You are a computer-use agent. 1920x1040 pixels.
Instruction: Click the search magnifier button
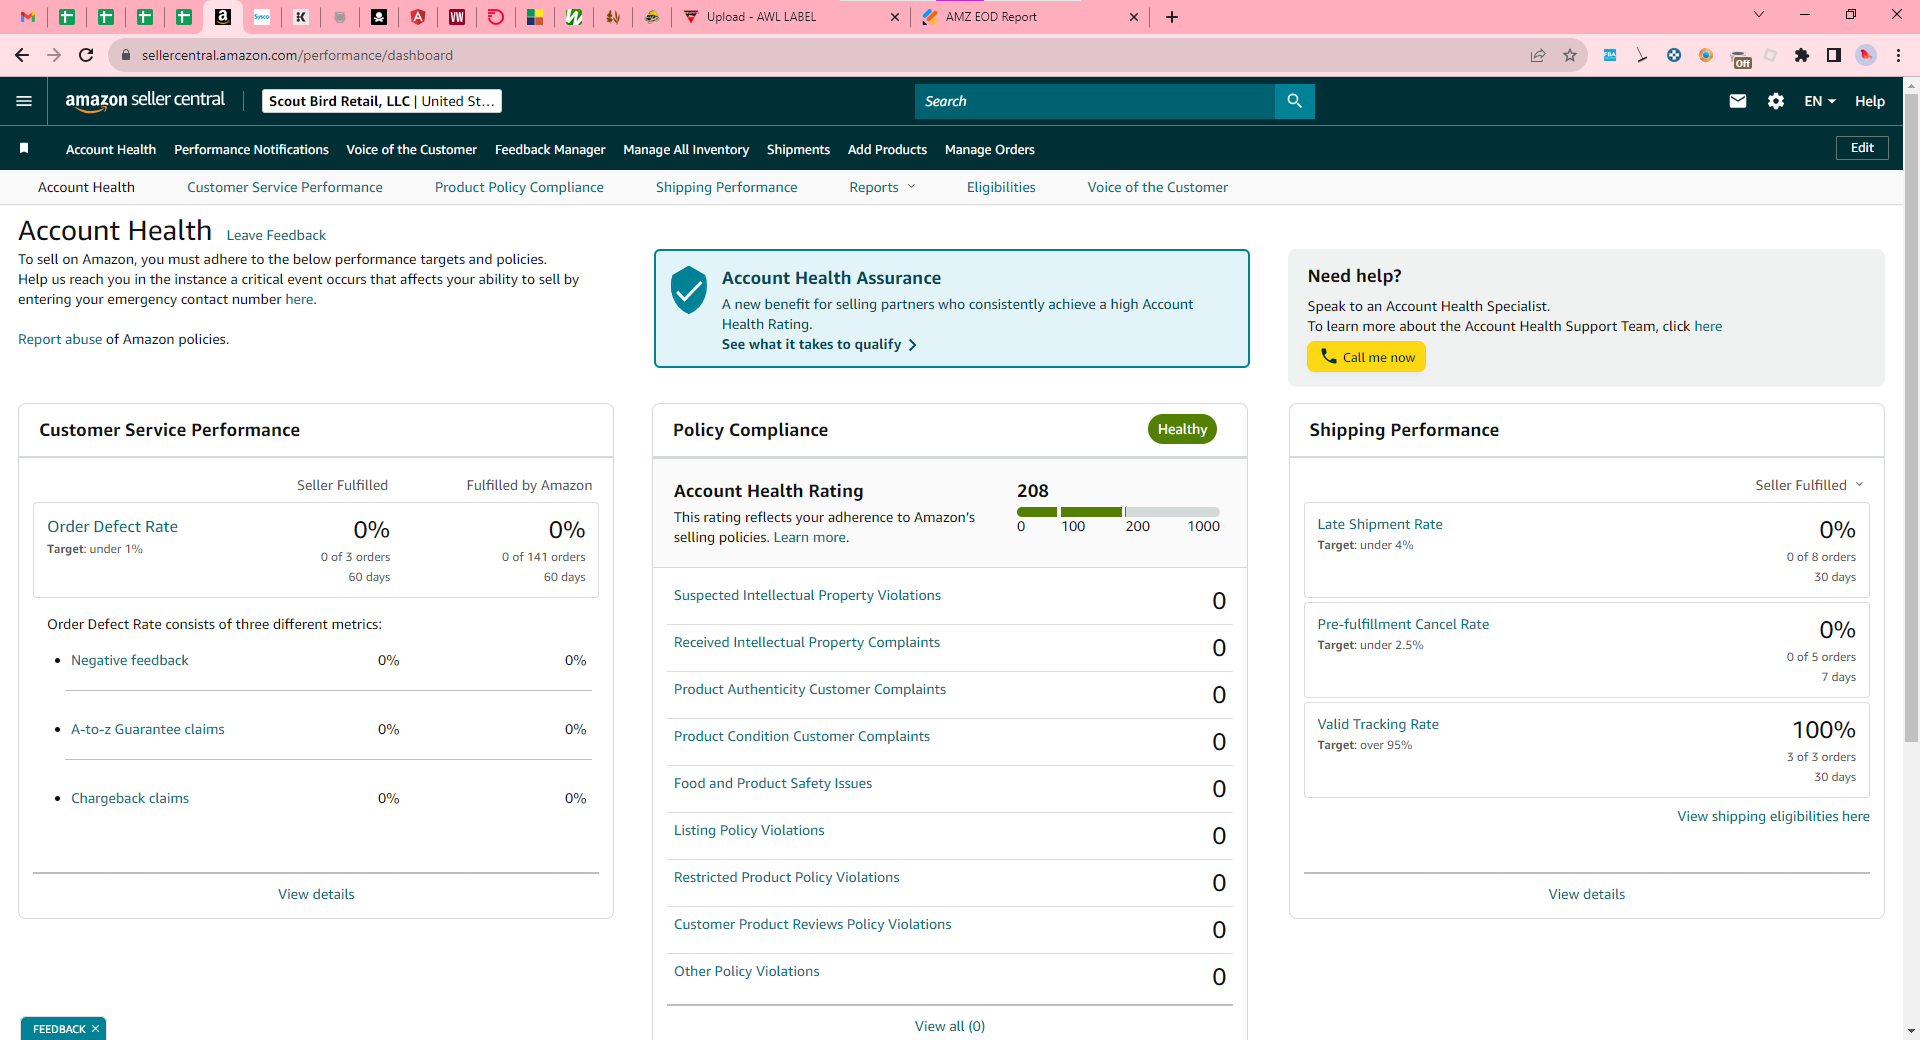coord(1294,101)
